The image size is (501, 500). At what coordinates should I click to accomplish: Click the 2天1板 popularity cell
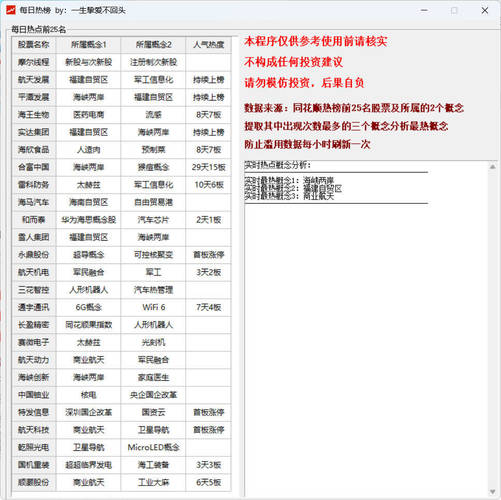(209, 220)
